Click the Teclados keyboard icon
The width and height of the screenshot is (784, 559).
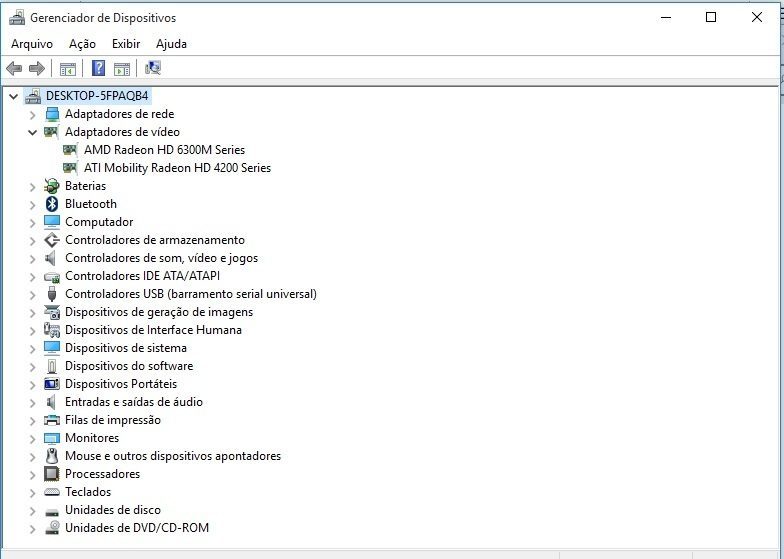coord(52,492)
